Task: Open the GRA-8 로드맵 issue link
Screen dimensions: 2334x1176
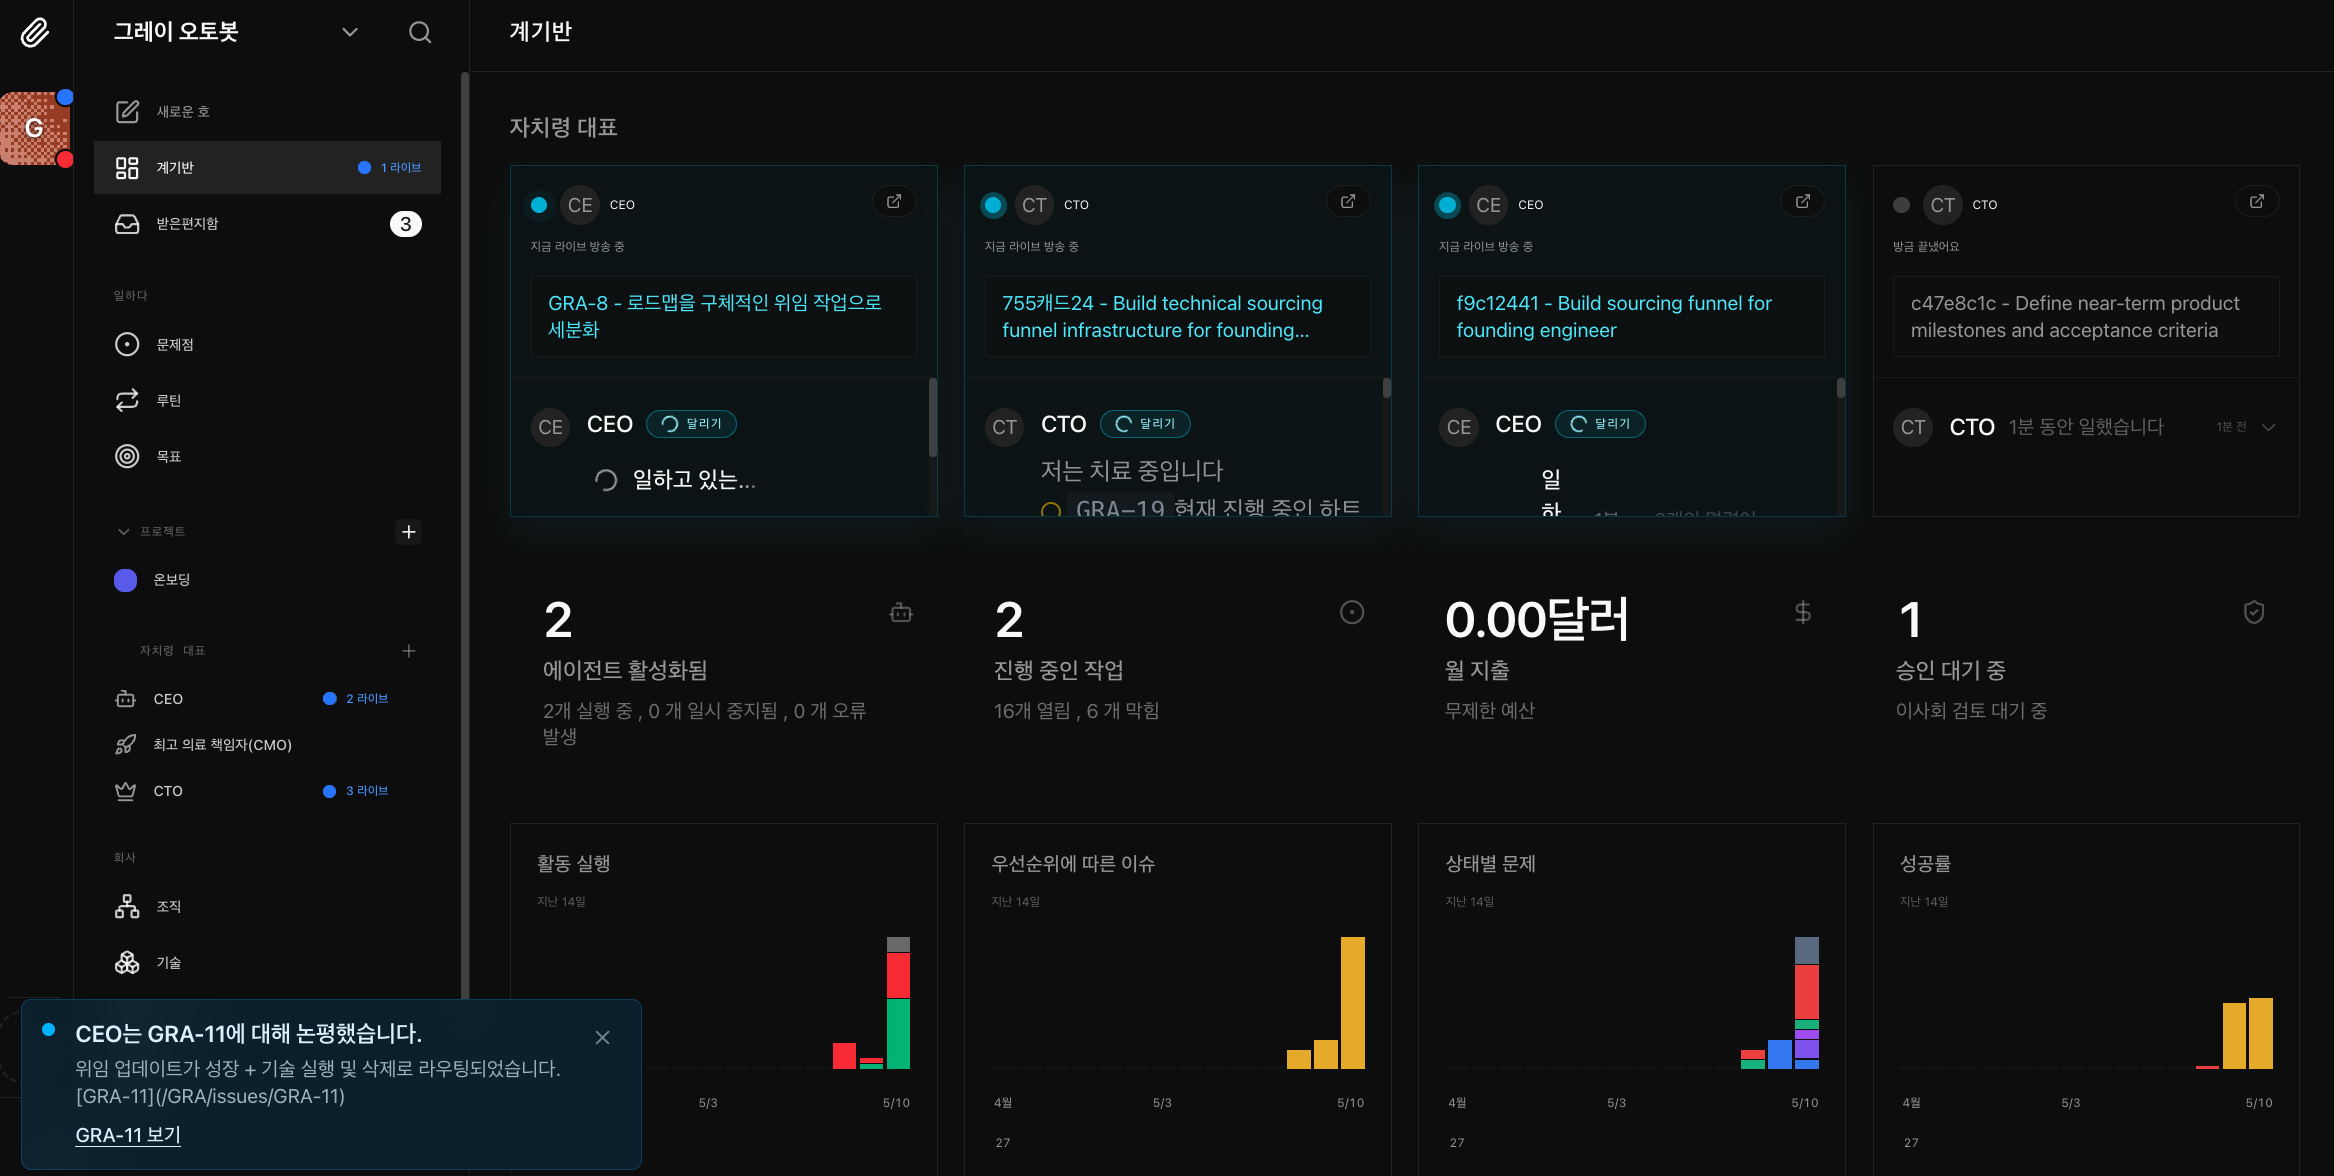Action: tap(723, 316)
